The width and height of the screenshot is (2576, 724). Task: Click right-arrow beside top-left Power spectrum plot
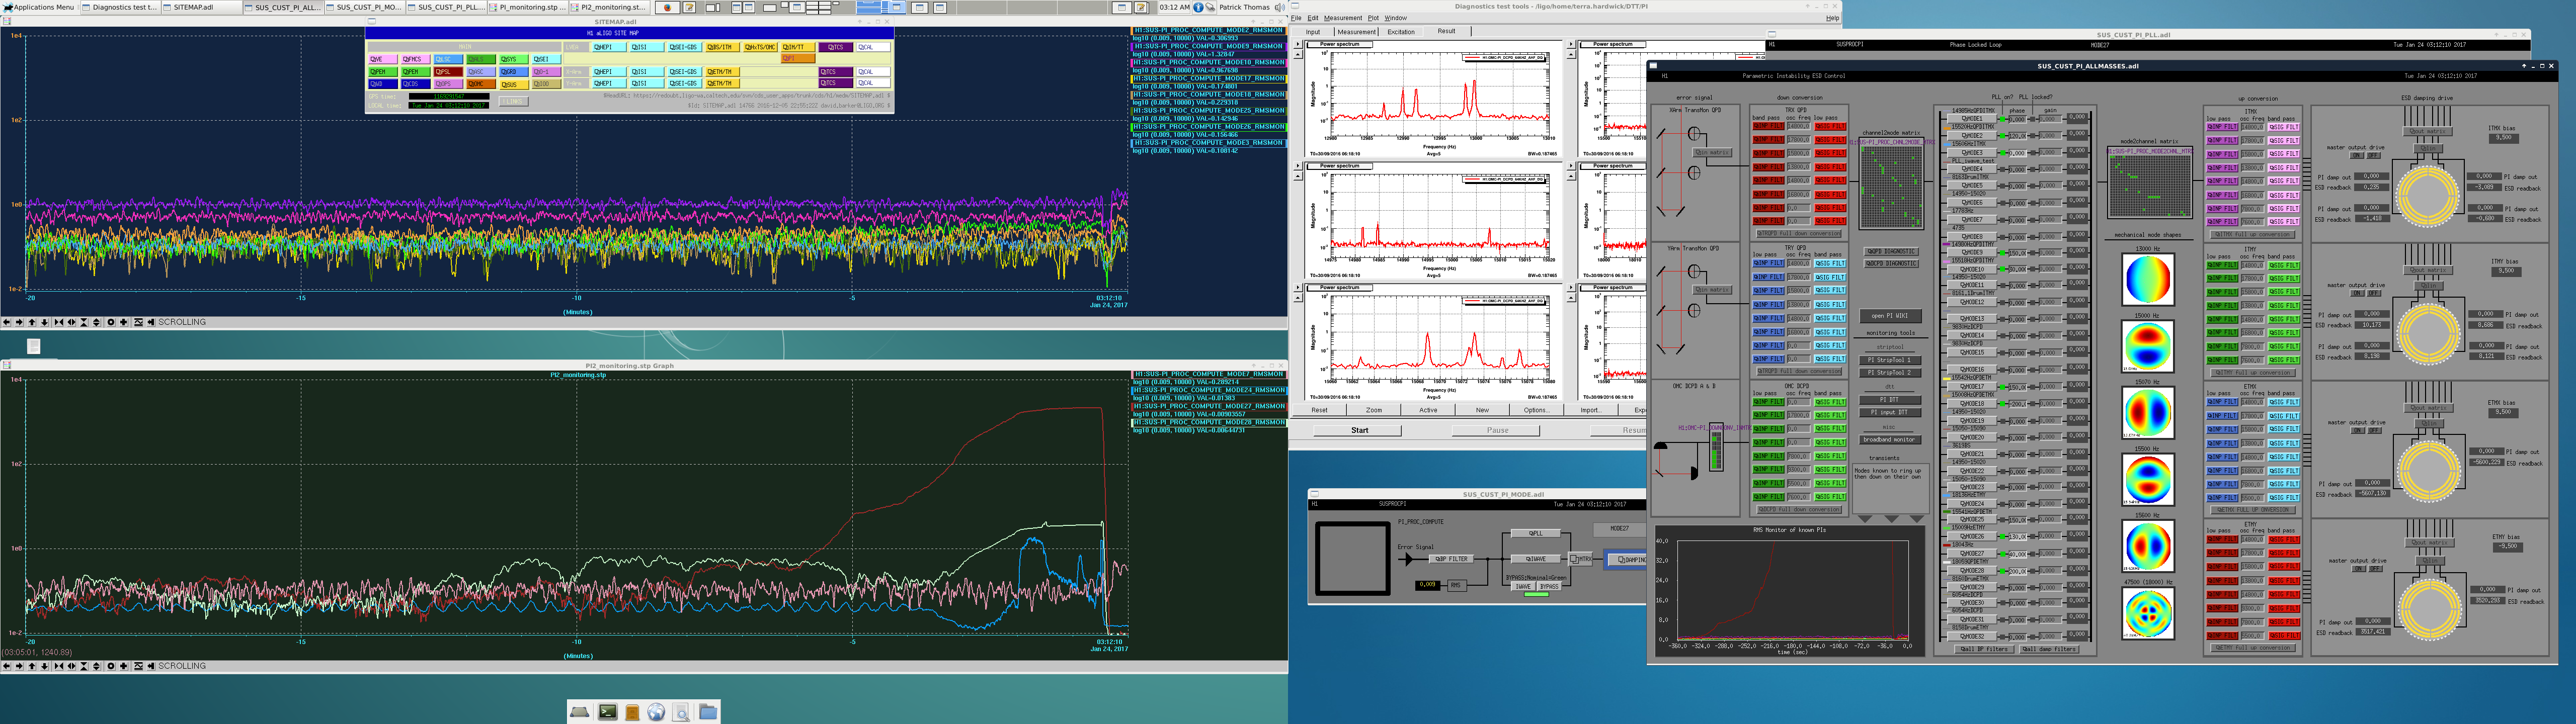point(1298,44)
